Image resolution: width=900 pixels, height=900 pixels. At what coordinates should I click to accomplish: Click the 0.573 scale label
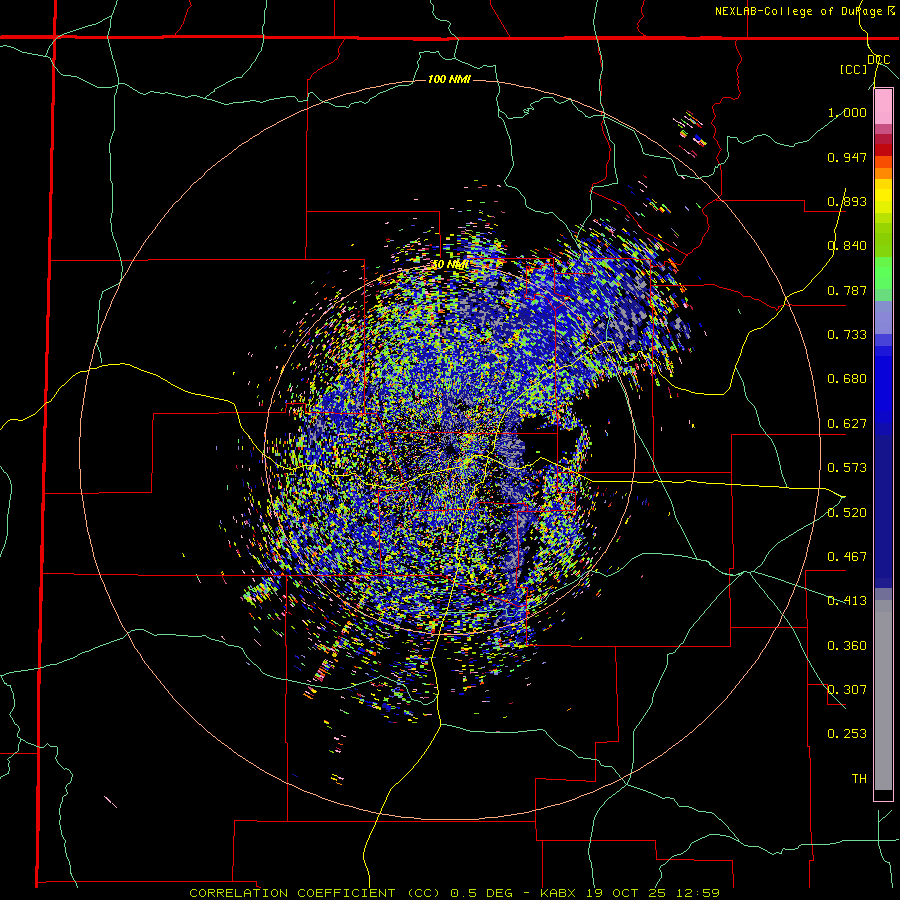coord(847,468)
